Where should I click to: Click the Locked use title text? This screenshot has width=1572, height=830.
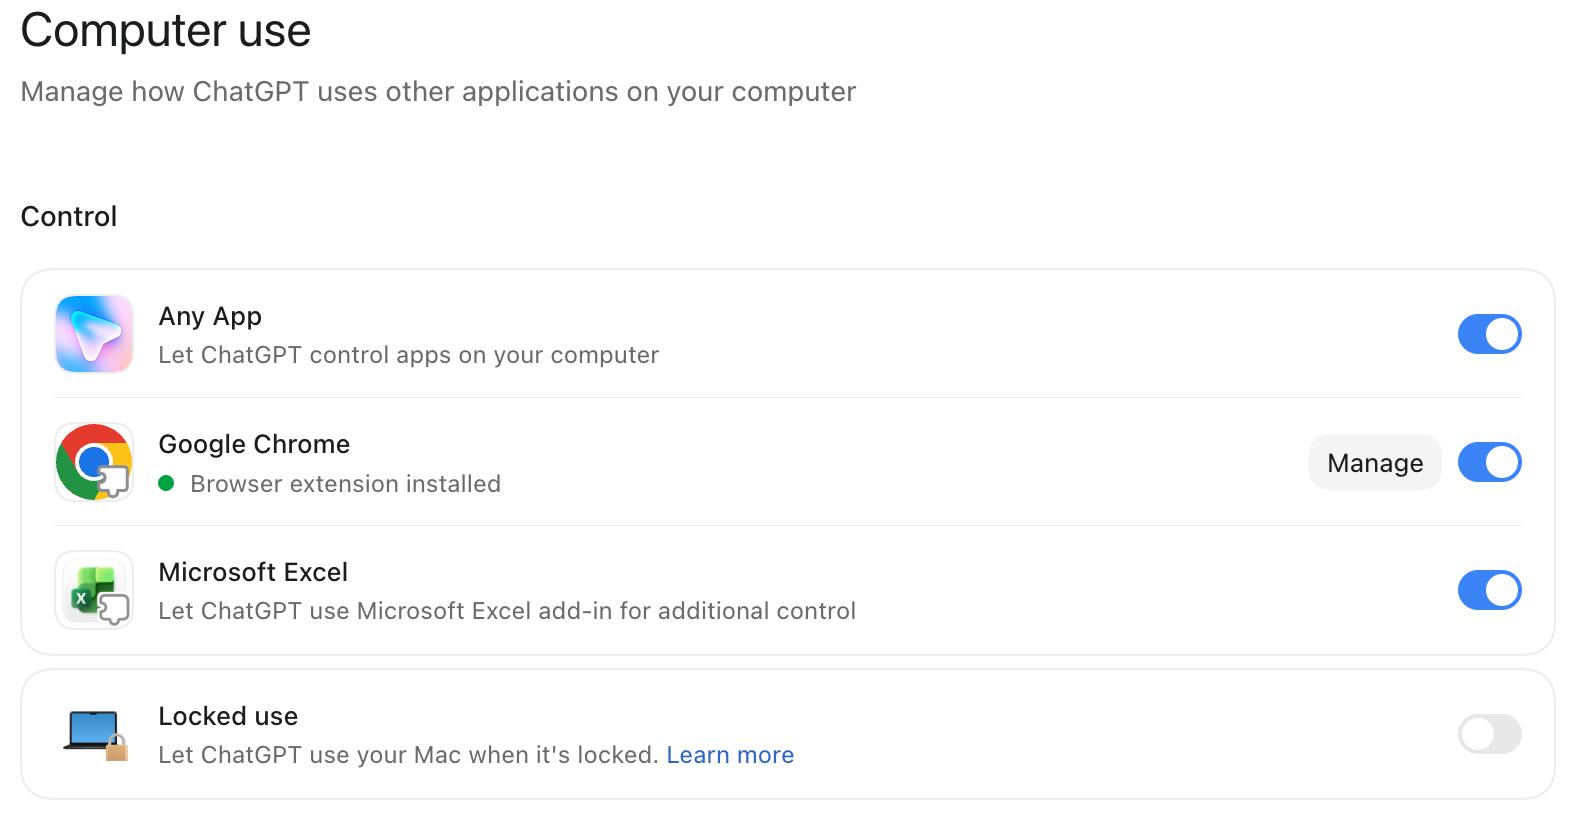pyautogui.click(x=228, y=716)
